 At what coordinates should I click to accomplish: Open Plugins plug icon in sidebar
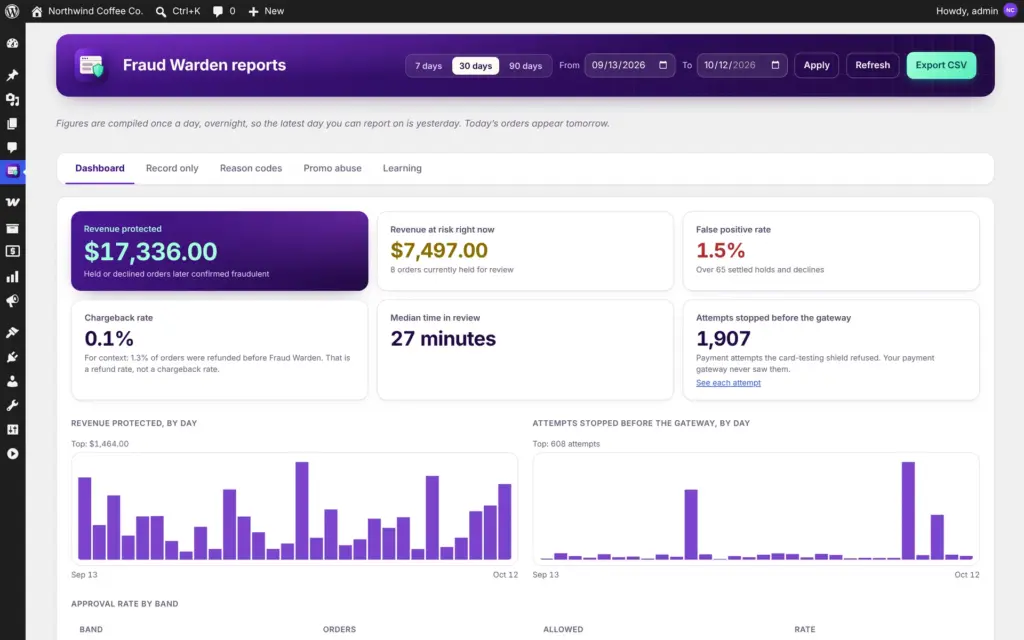click(x=12, y=357)
